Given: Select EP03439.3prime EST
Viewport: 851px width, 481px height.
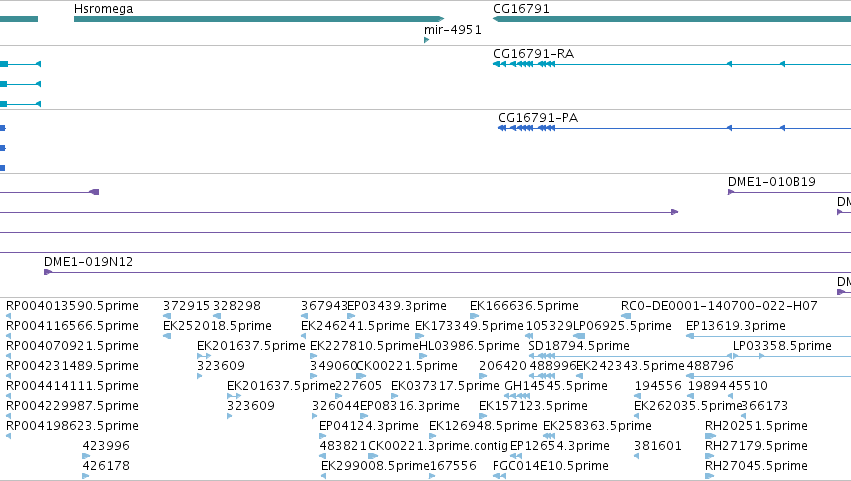Looking at the screenshot, I should click(x=397, y=306).
